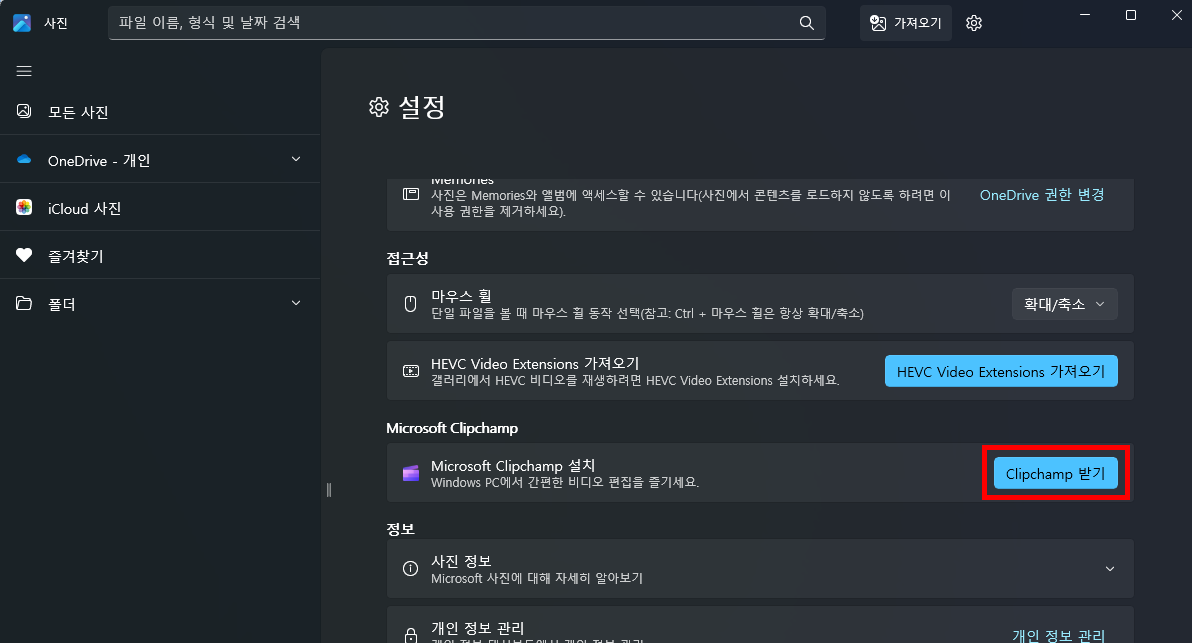Click the import icon beside 가져오기
This screenshot has height=643, width=1192.
pyautogui.click(x=878, y=23)
